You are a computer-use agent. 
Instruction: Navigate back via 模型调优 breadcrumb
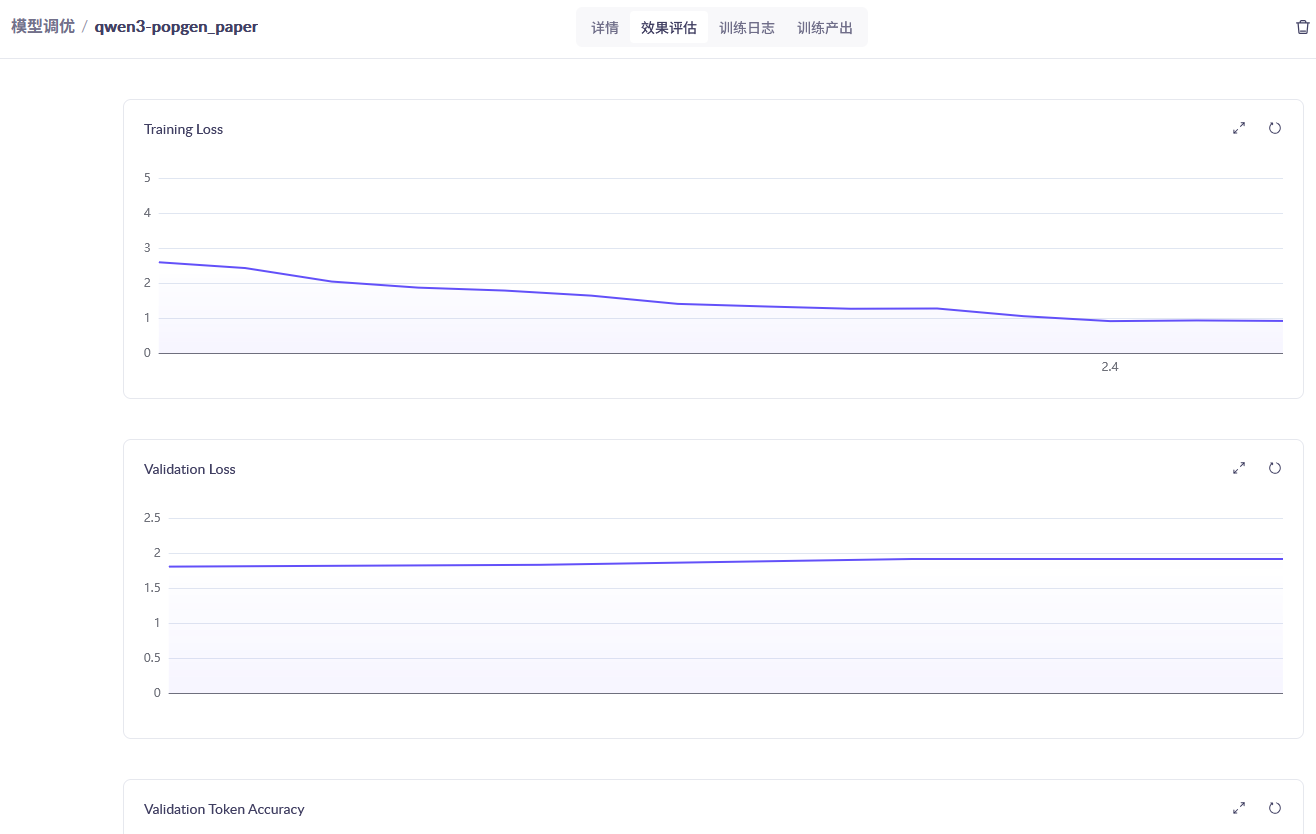(43, 27)
